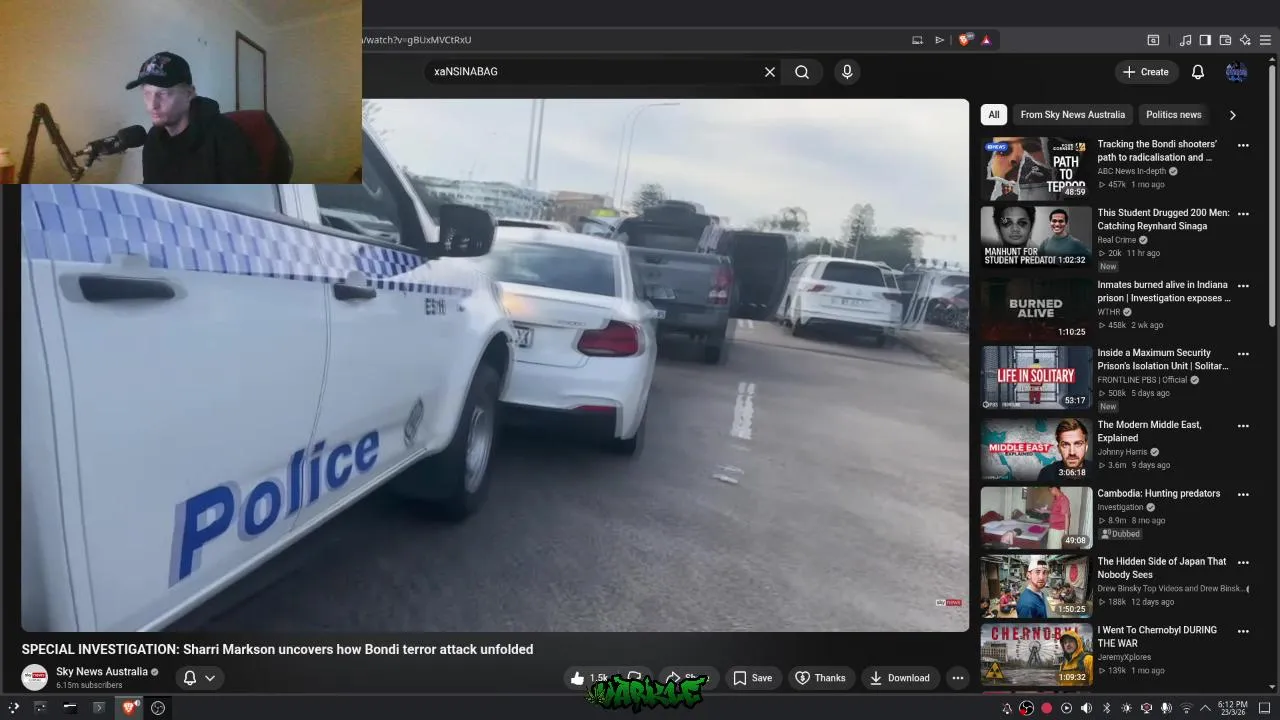
Task: Open Brave Shields lion icon
Action: click(x=964, y=40)
